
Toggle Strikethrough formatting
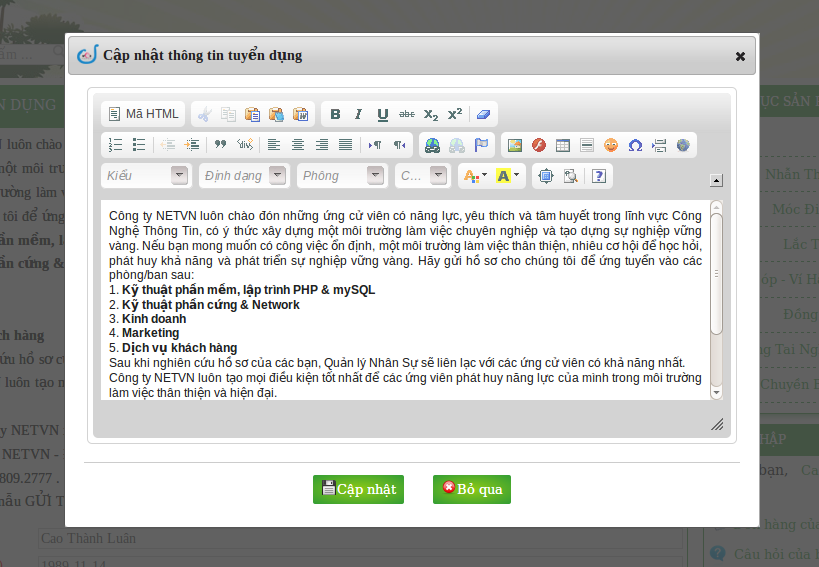[407, 114]
